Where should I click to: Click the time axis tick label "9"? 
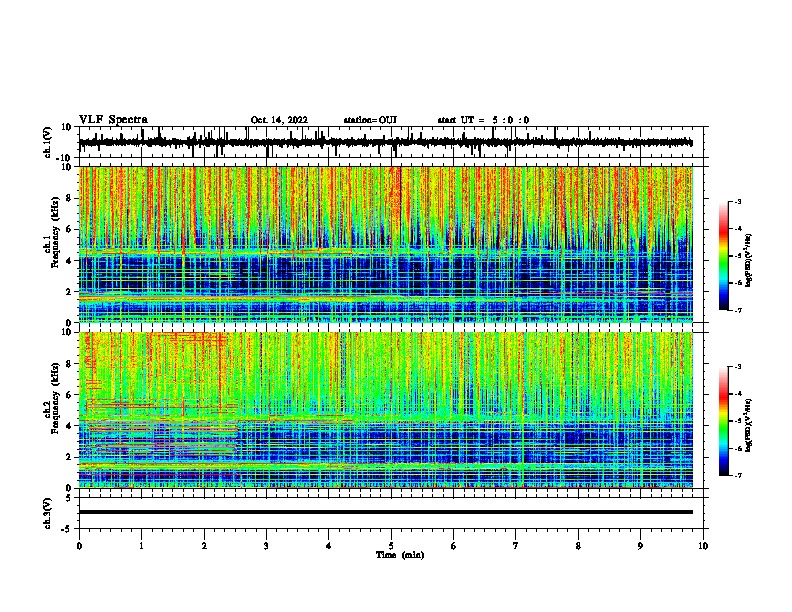[x=640, y=546]
